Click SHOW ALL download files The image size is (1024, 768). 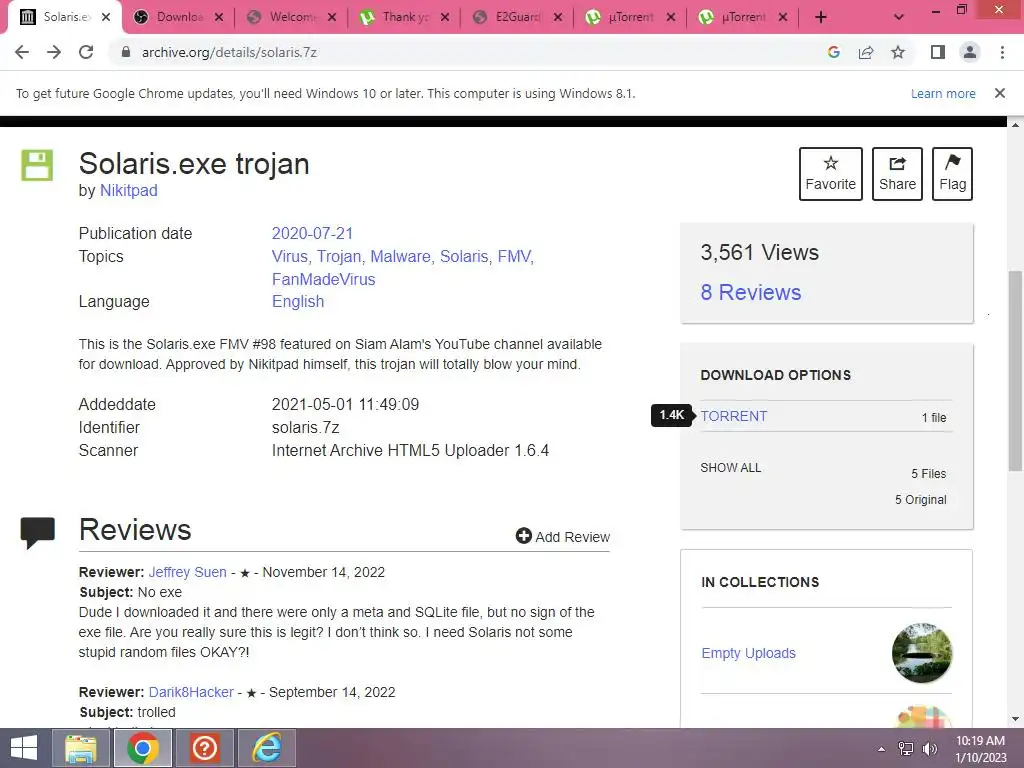730,468
